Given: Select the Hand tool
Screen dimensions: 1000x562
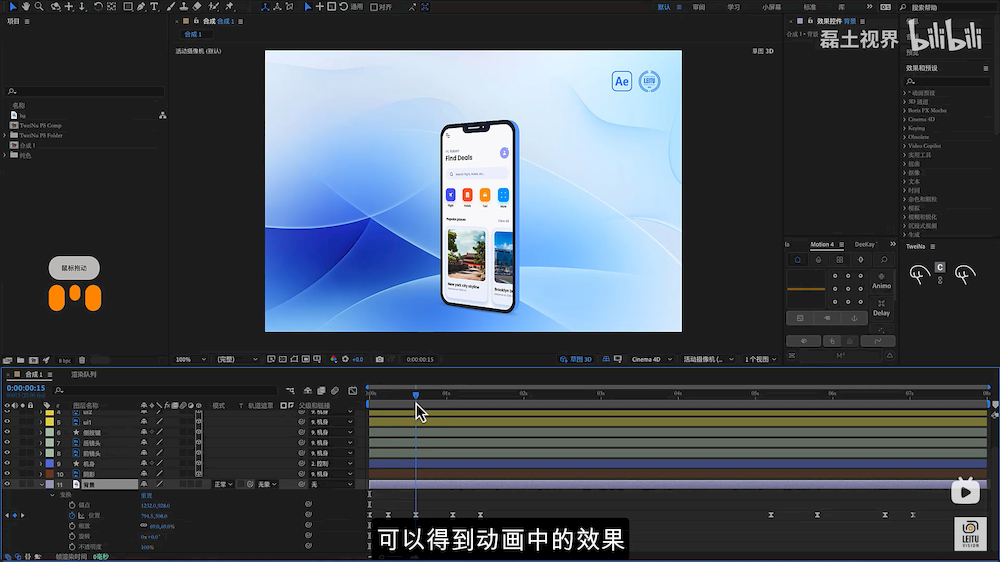Looking at the screenshot, I should click(26, 6).
